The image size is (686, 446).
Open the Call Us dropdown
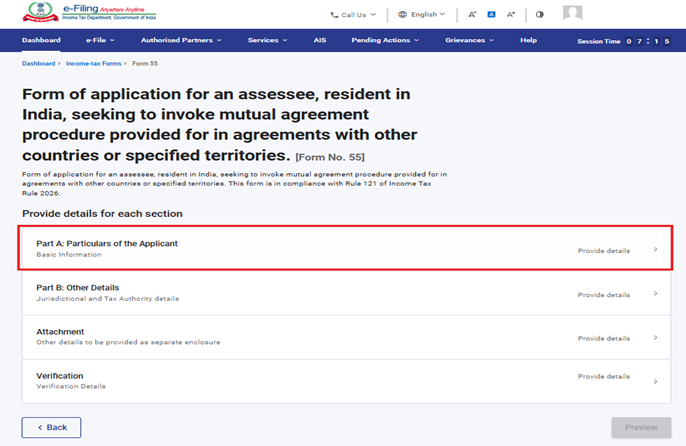tap(353, 15)
